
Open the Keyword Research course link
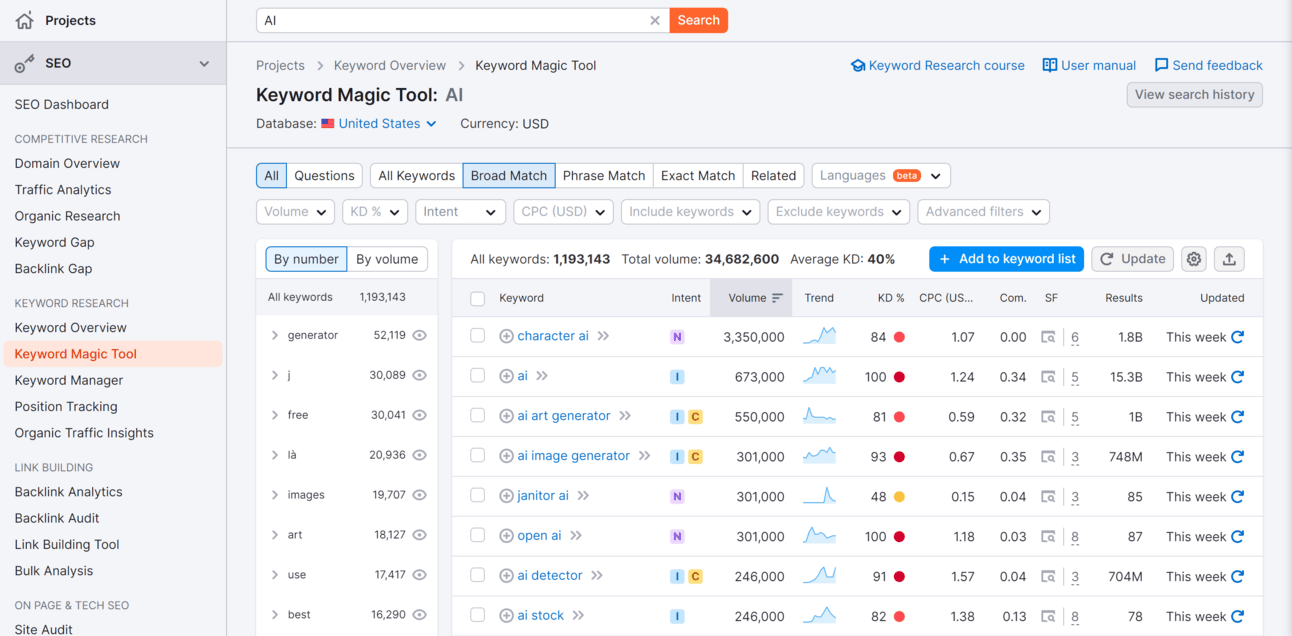click(937, 65)
